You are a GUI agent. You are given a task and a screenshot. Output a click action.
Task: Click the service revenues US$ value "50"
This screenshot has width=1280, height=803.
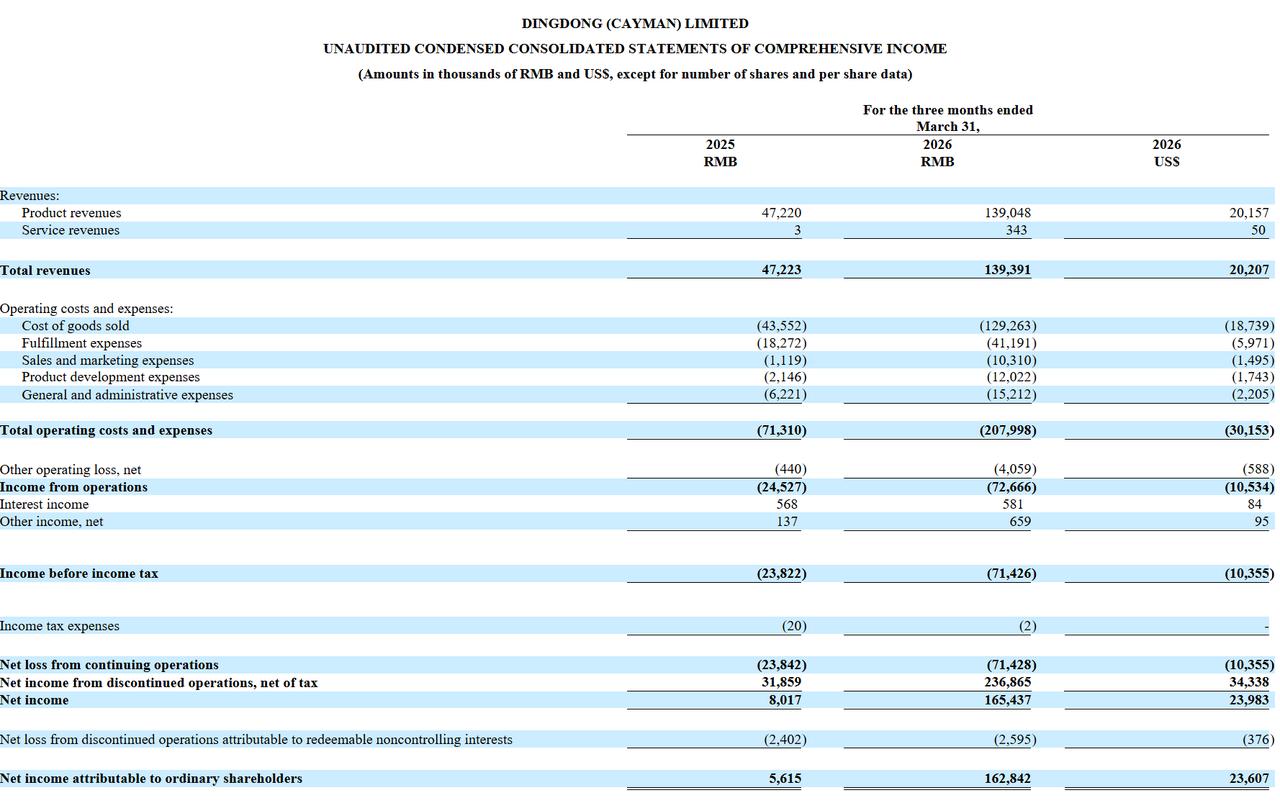(x=1258, y=230)
